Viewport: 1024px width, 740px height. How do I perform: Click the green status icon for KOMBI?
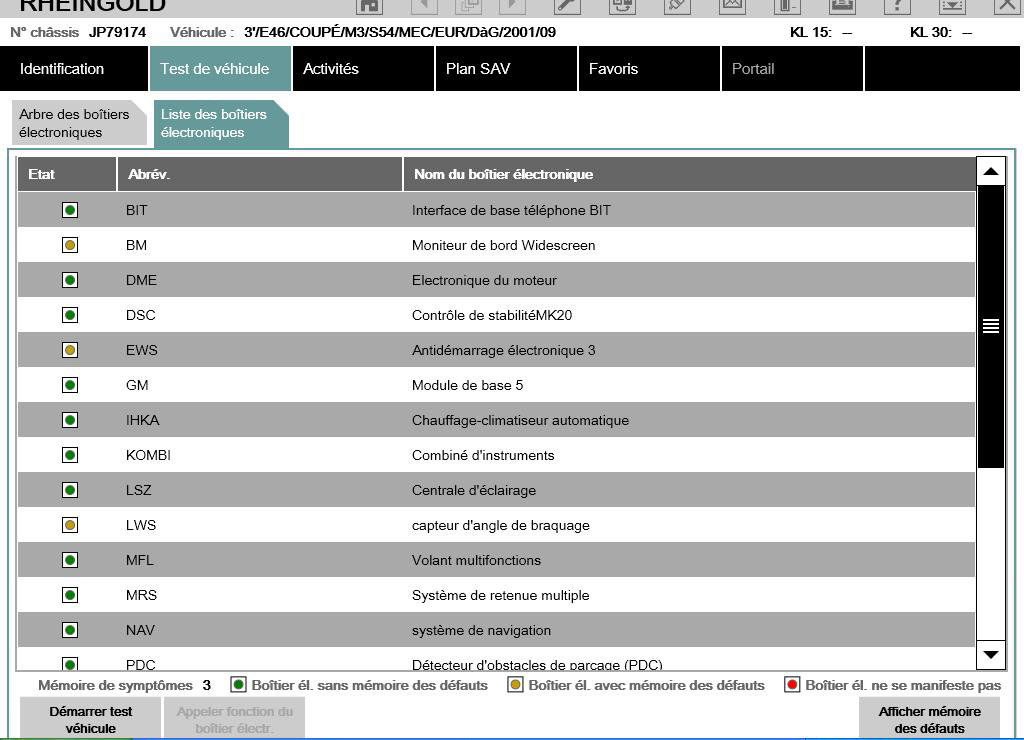pyautogui.click(x=70, y=455)
